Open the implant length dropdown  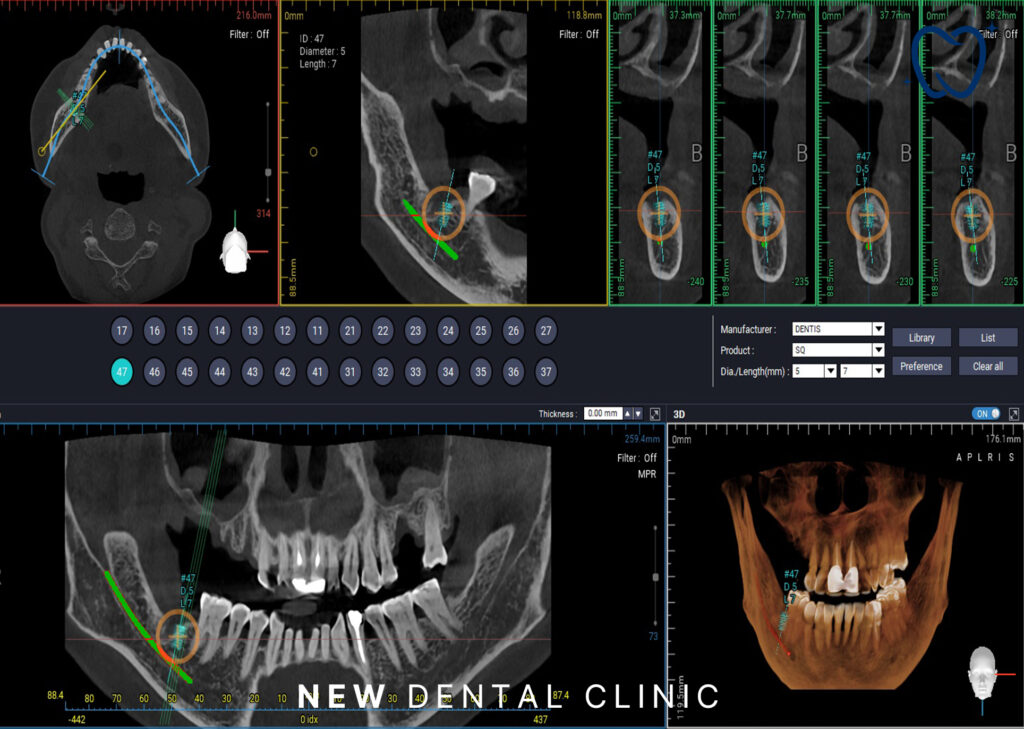(x=862, y=371)
